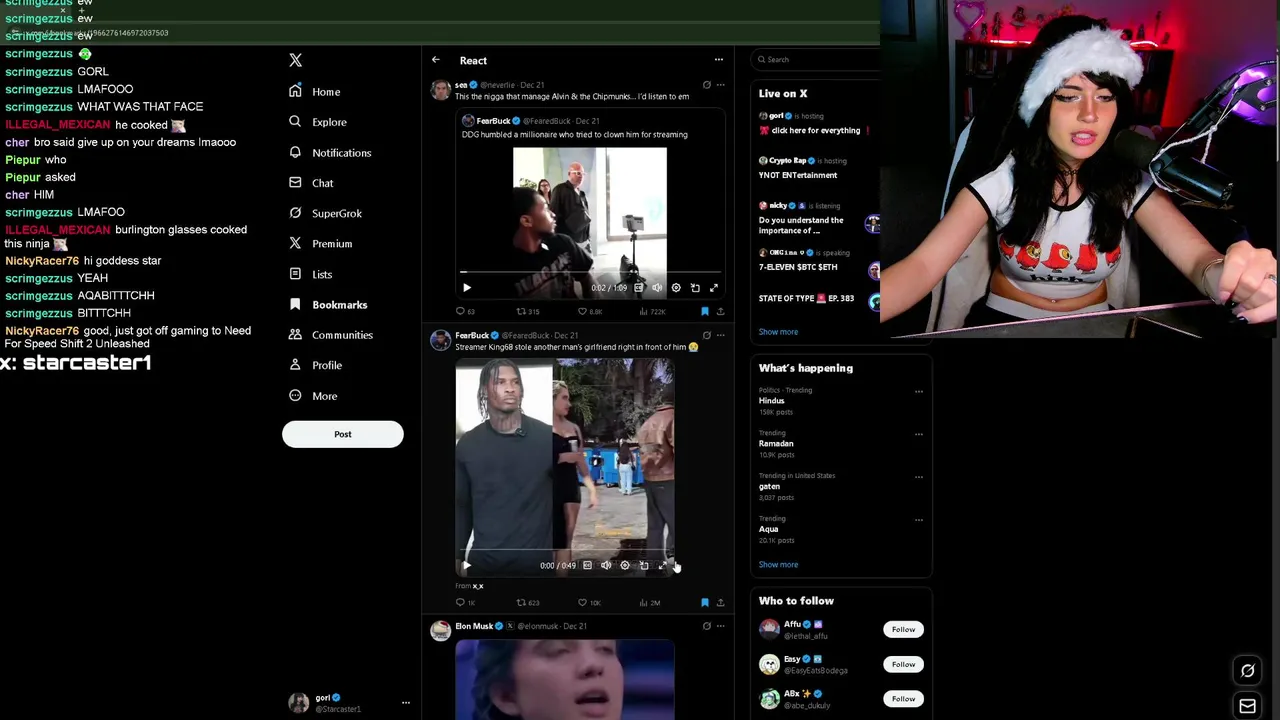Open more options for Hindus trend
The image size is (1280, 720).
click(x=919, y=391)
